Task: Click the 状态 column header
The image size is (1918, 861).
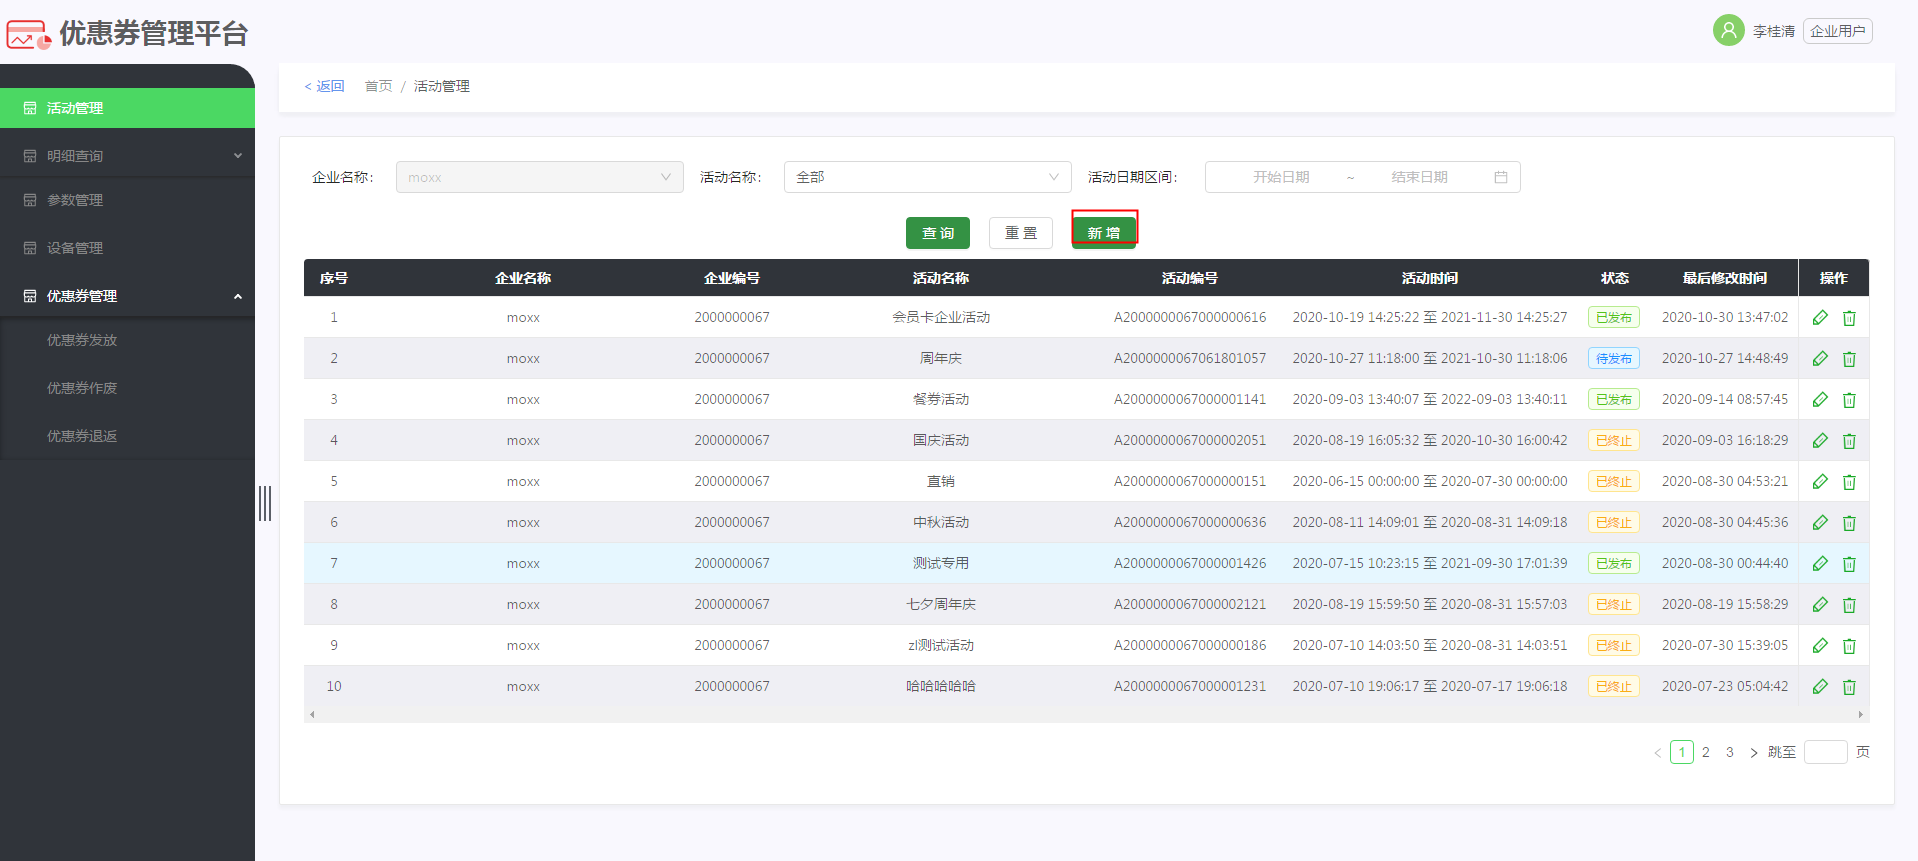Action: (1614, 278)
